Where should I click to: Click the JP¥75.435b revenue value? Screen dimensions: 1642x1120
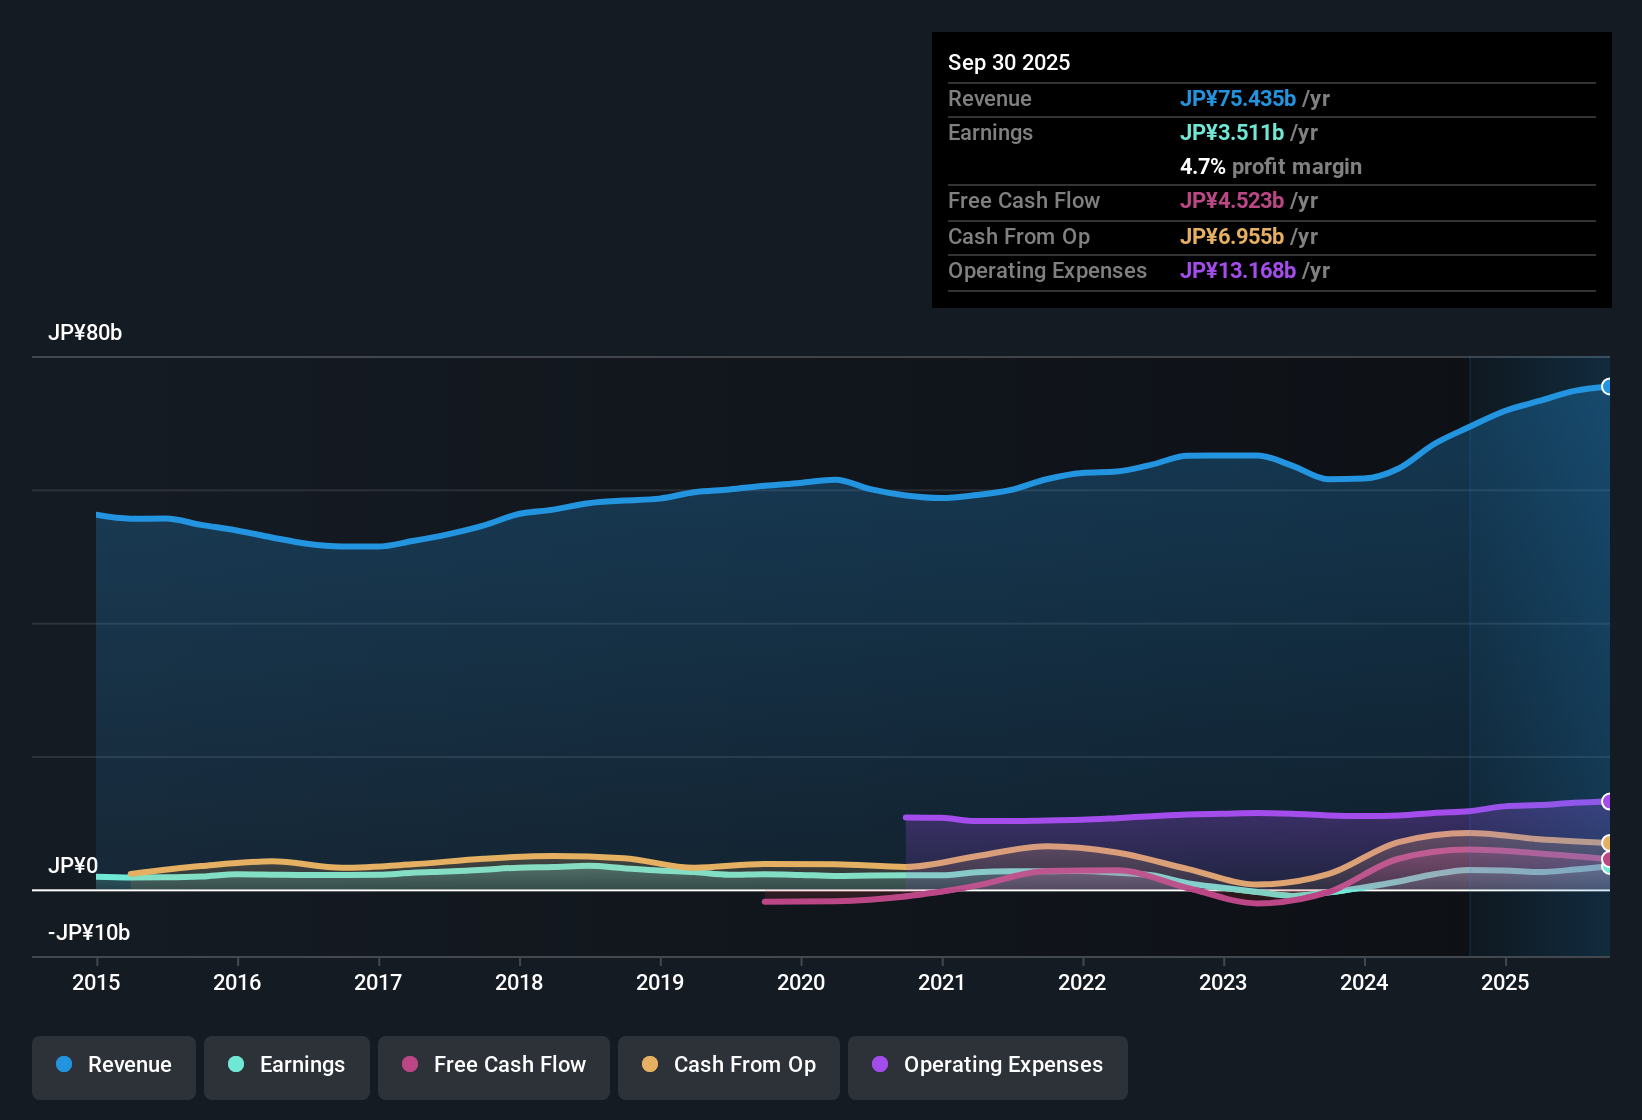coord(1239,98)
